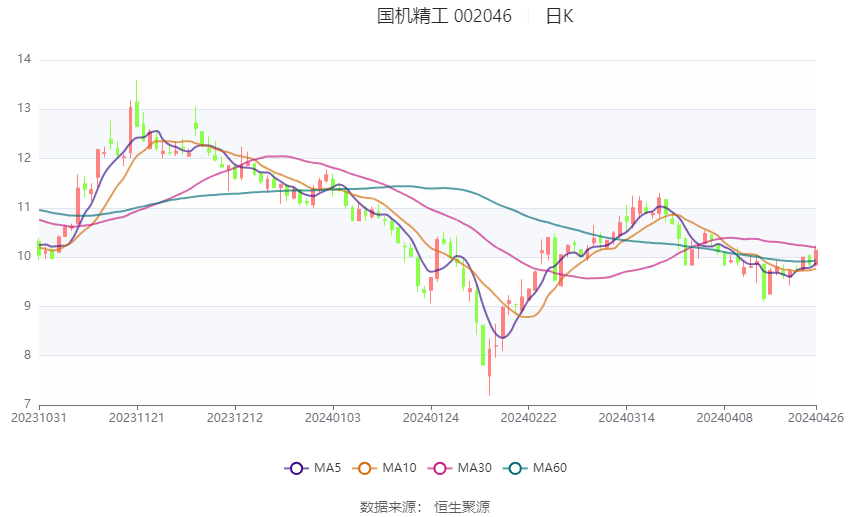Click the 日K period label

tap(559, 16)
